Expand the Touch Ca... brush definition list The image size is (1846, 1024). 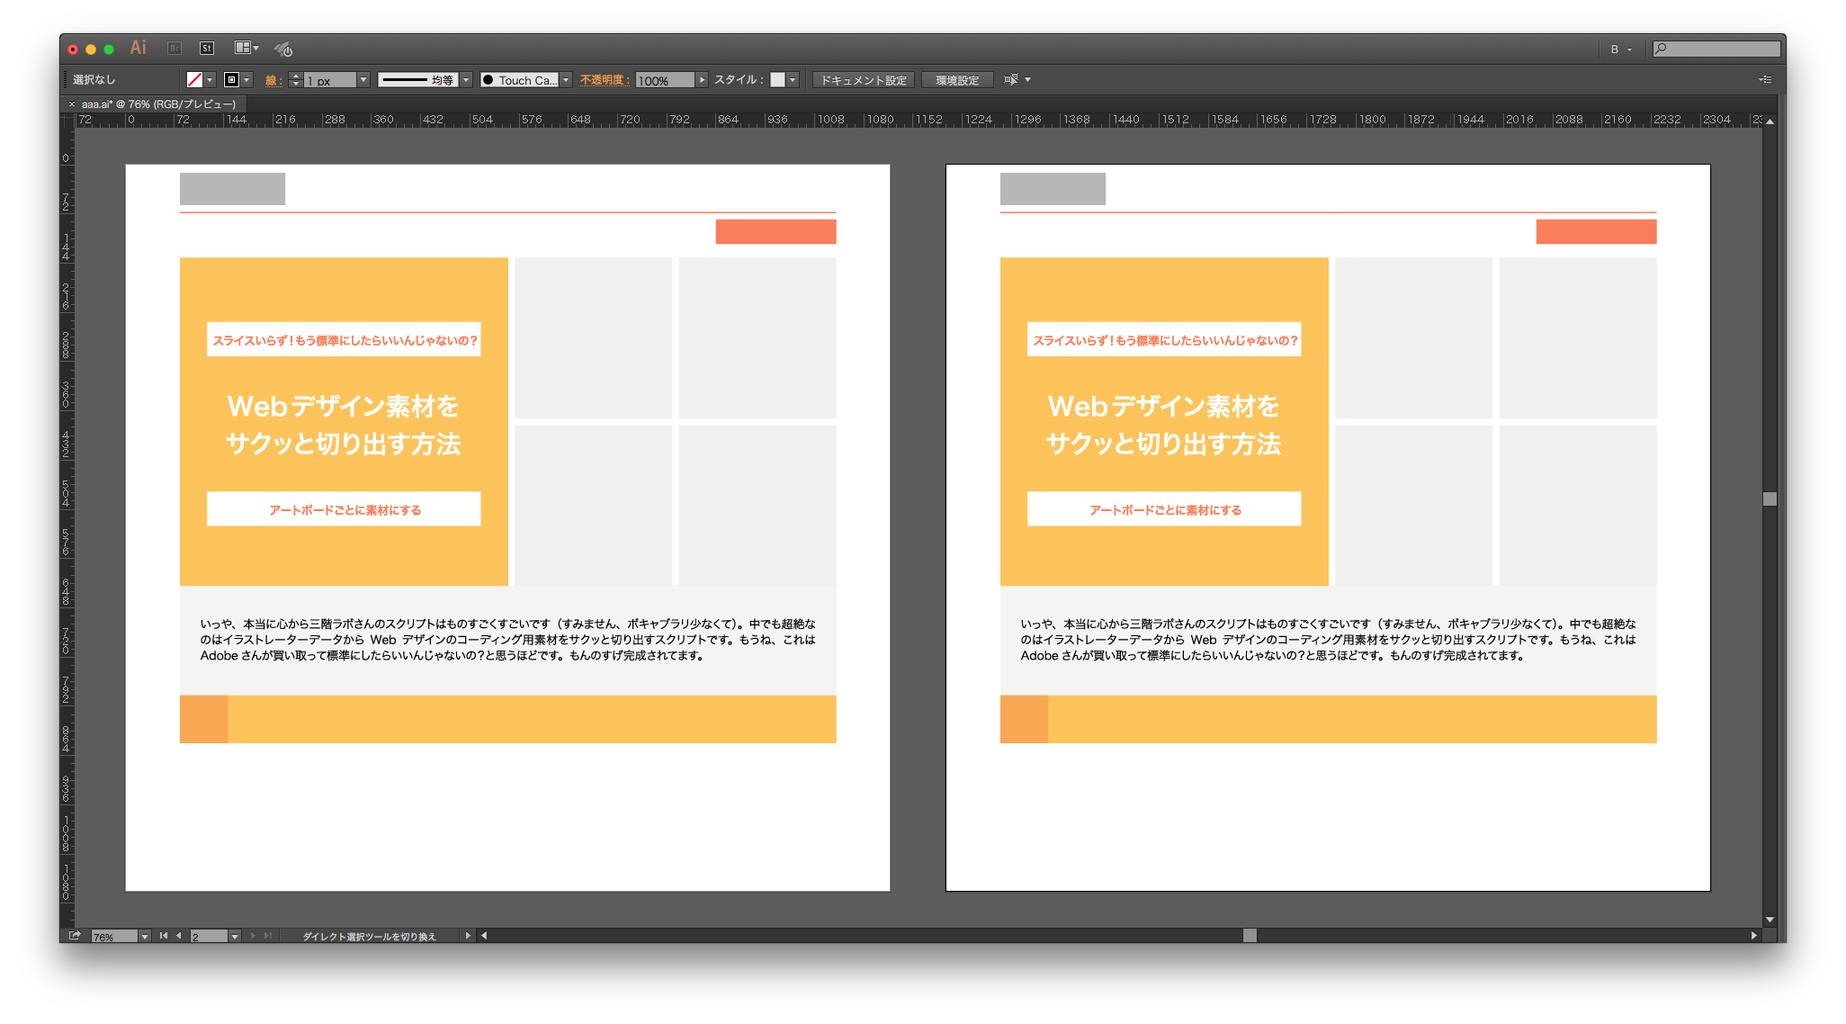[x=565, y=79]
